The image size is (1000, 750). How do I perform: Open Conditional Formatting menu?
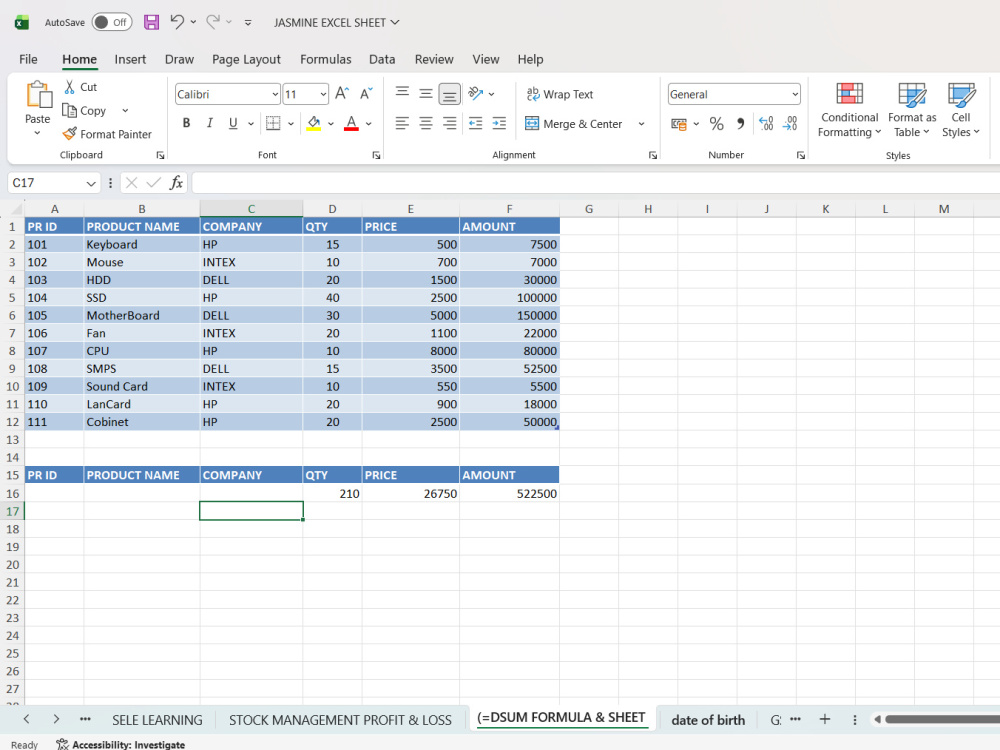tap(849, 110)
